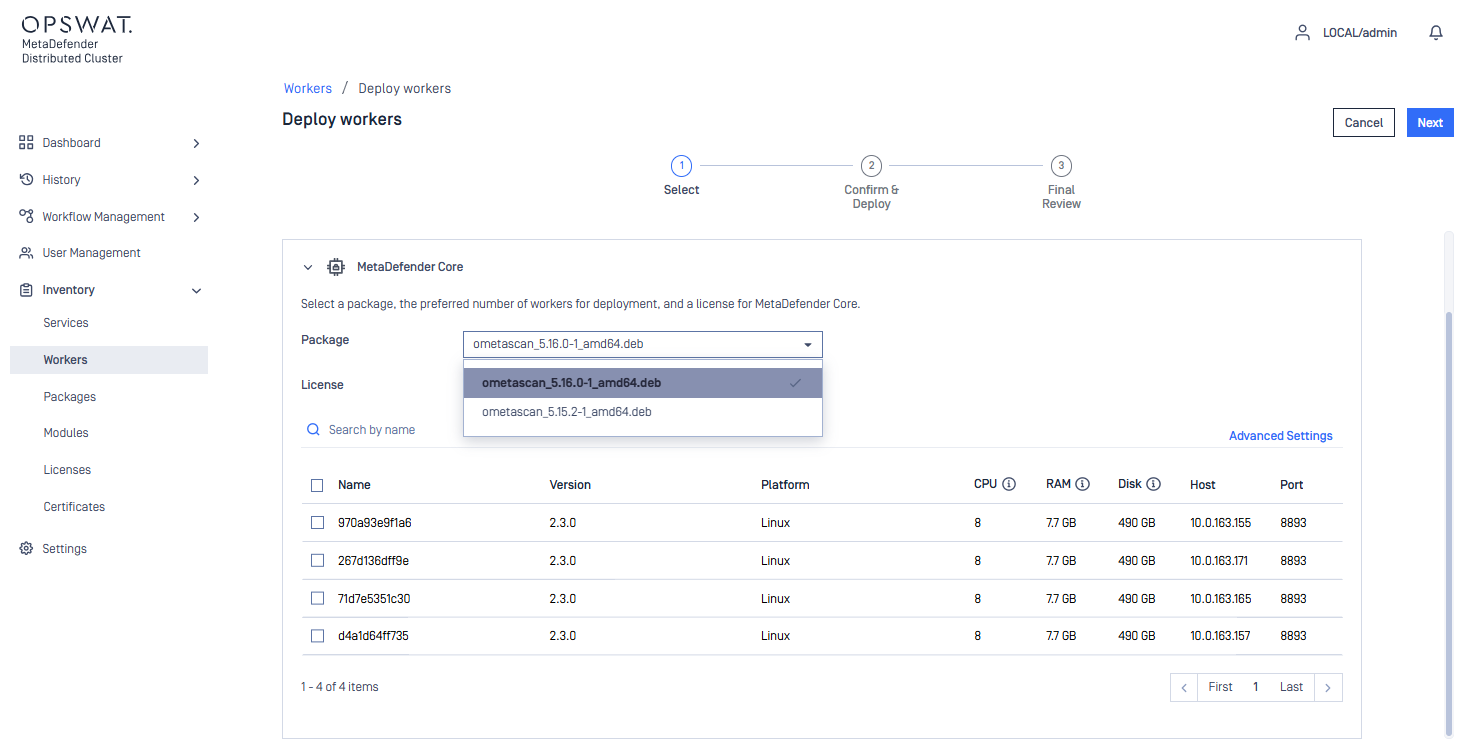Expand the Dashboard sidebar menu
Viewport: 1459px width, 746px height.
196,143
